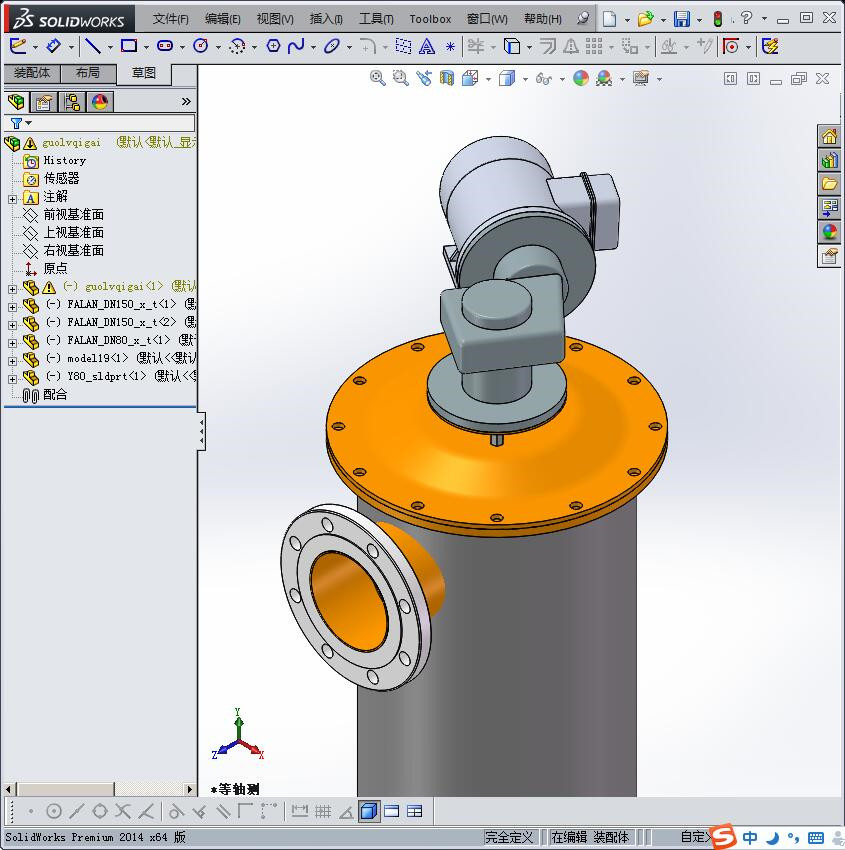
Task: Expand the FALAN_DN150_x_t<1> component node
Action: [12, 307]
